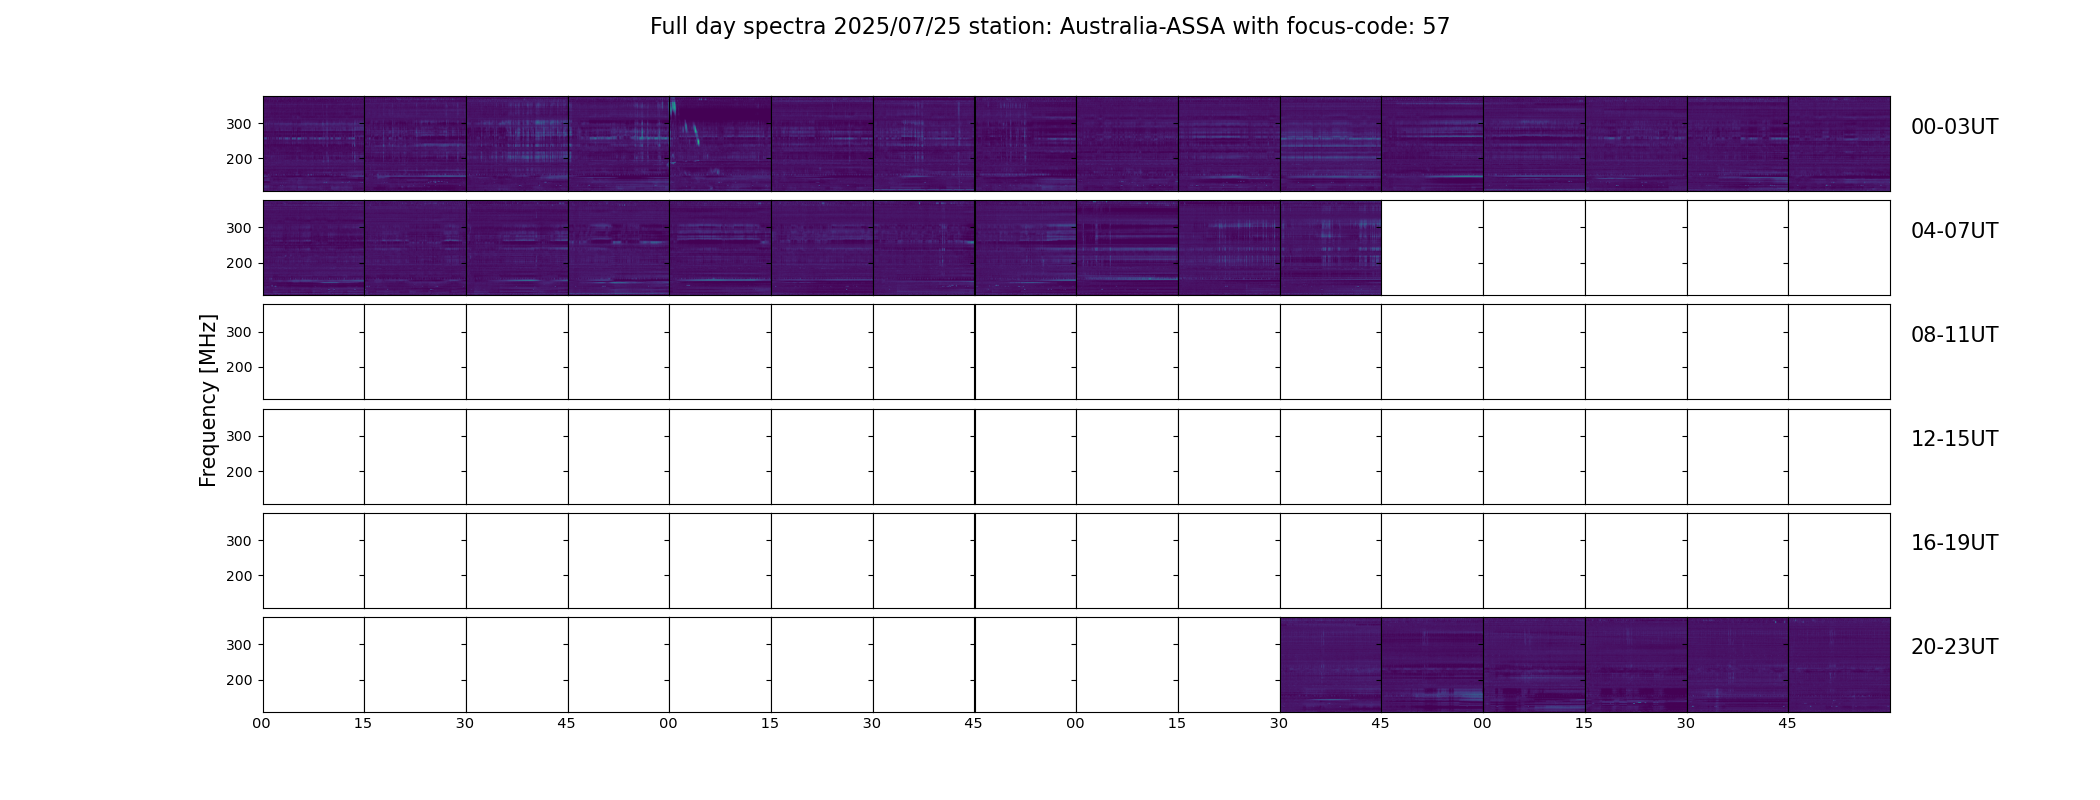
Task: Select the 16-19UT row label
Action: tap(1954, 543)
